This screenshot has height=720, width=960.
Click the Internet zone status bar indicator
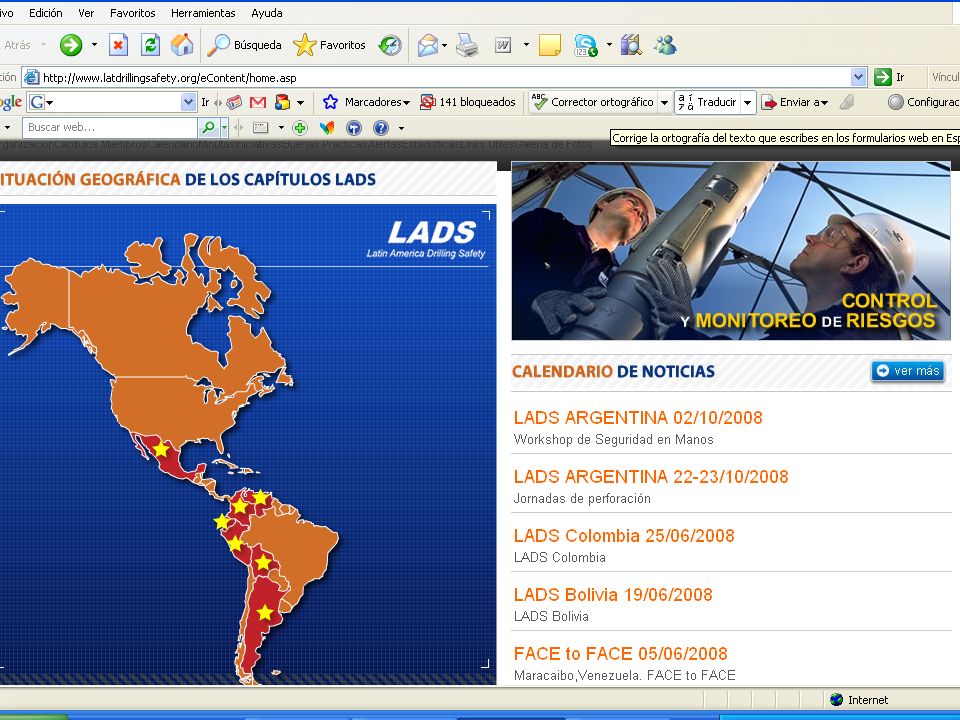click(x=859, y=700)
